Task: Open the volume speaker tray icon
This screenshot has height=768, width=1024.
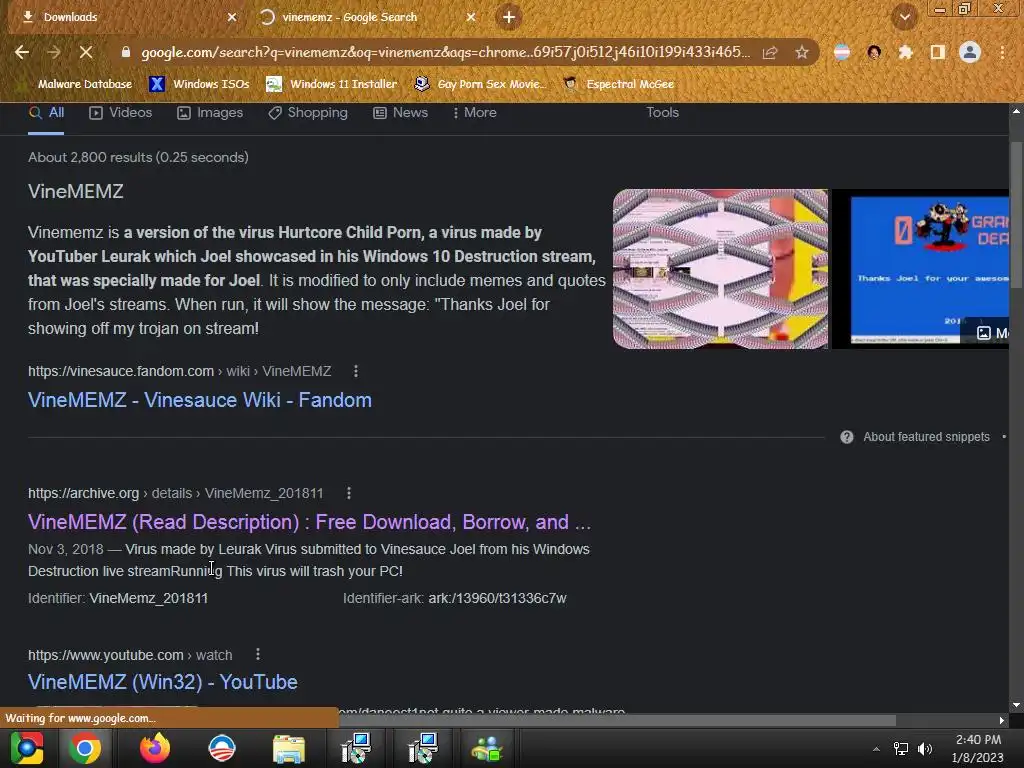Action: 925,749
